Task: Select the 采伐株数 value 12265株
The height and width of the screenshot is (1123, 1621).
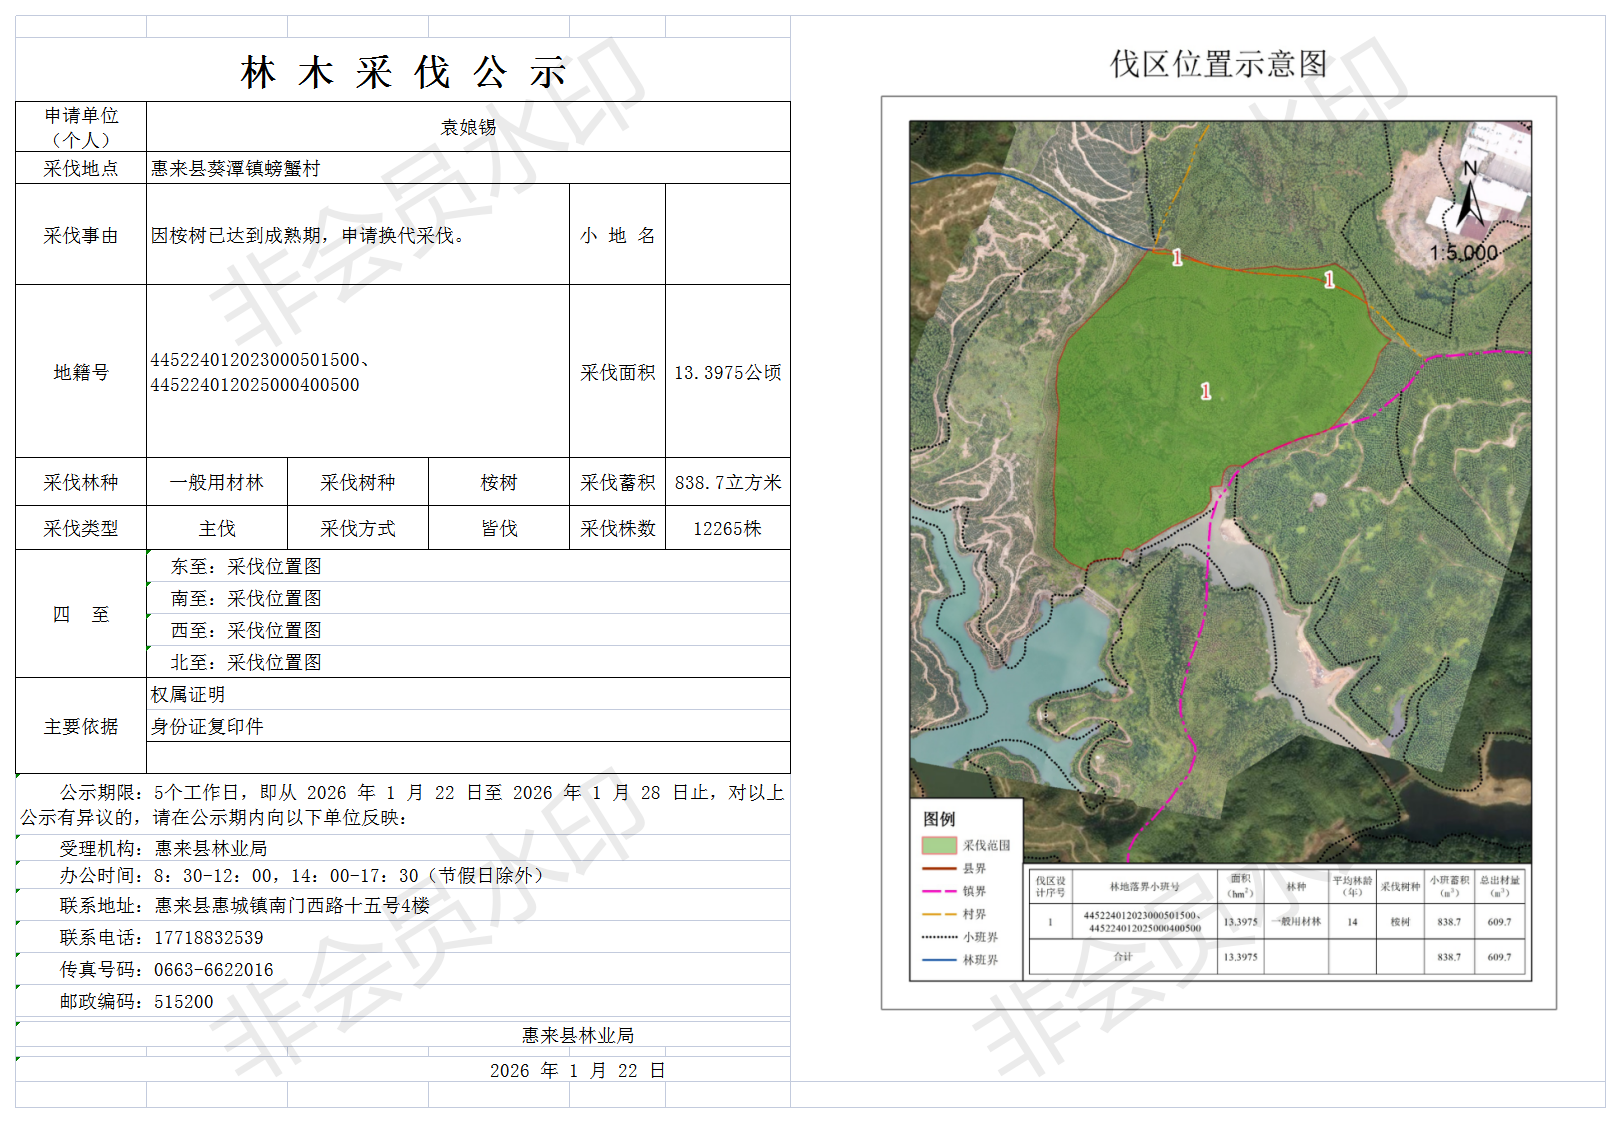Action: (x=727, y=528)
